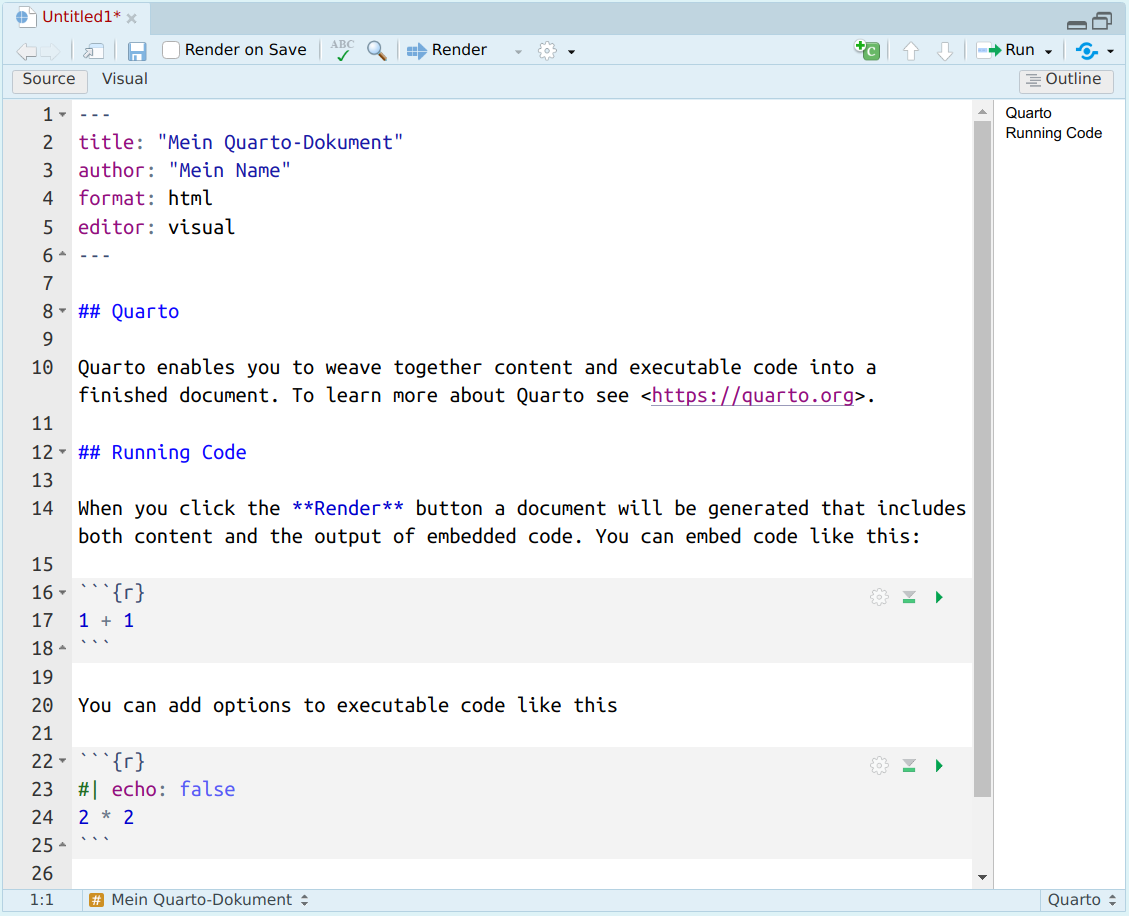Open document settings gear menu
The width and height of the screenshot is (1129, 916).
pyautogui.click(x=547, y=51)
